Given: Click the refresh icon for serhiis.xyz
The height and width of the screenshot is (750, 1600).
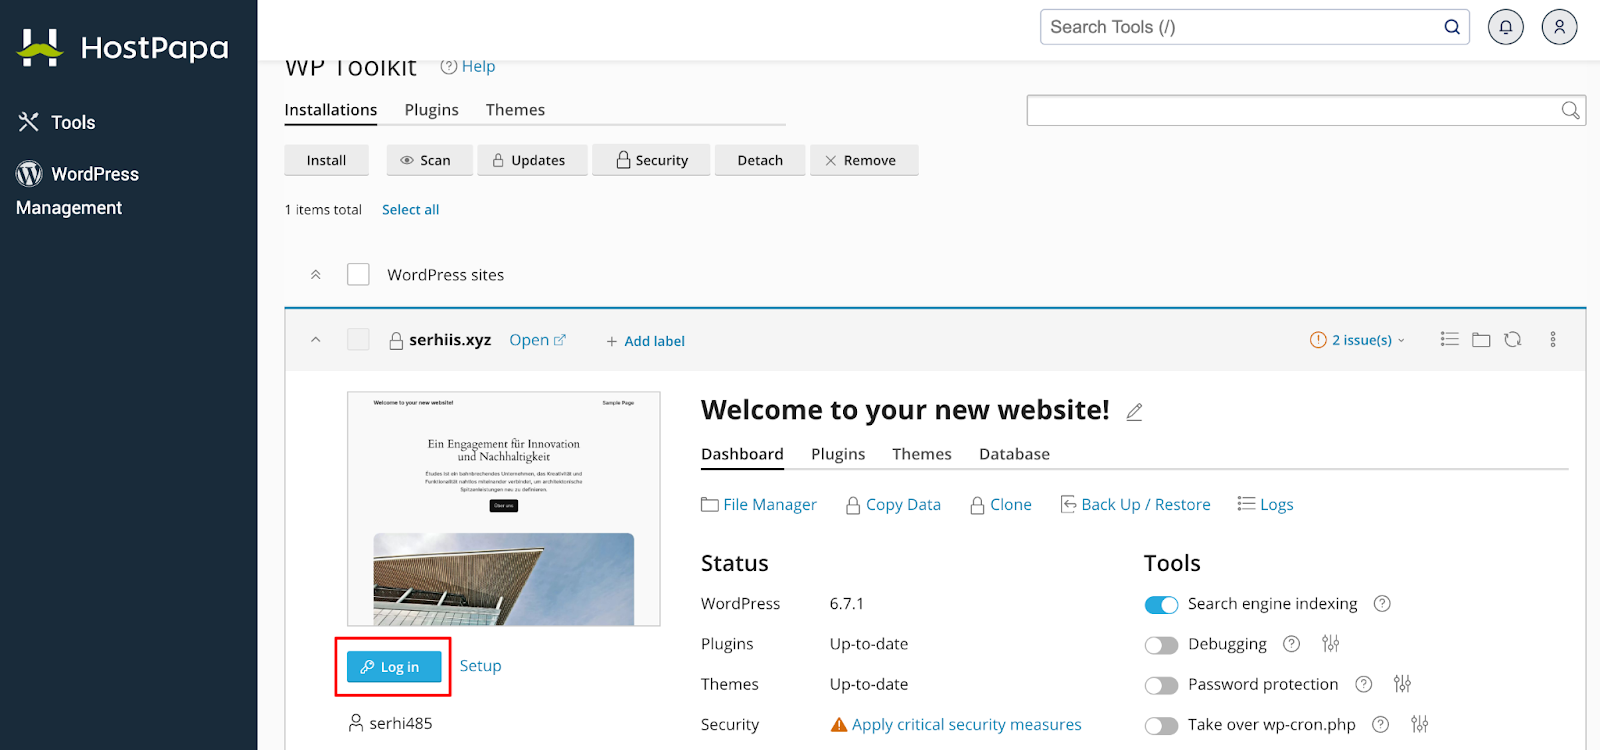Looking at the screenshot, I should tap(1513, 340).
